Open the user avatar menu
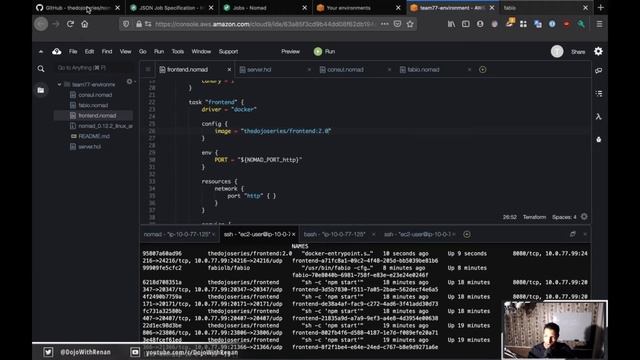Screen dimensions: 640x360 557,51
